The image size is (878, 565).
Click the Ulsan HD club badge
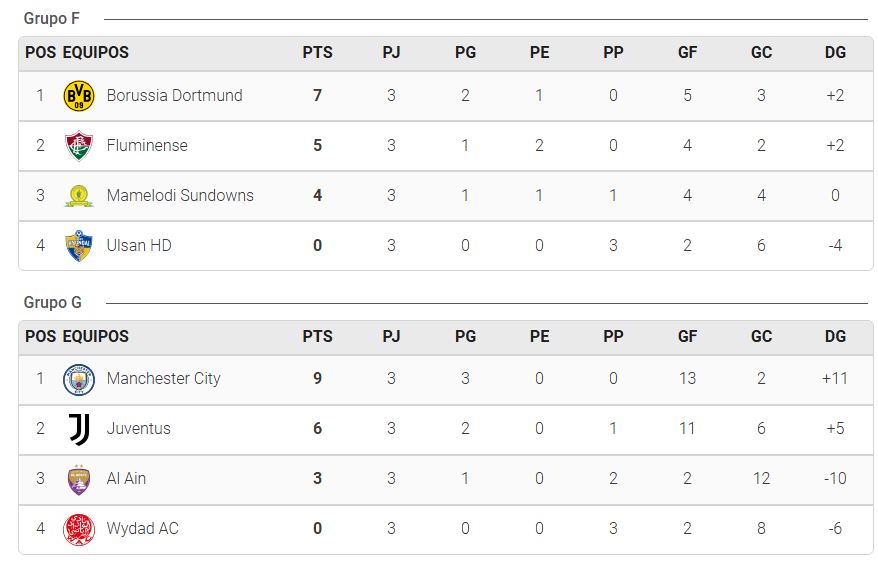79,246
